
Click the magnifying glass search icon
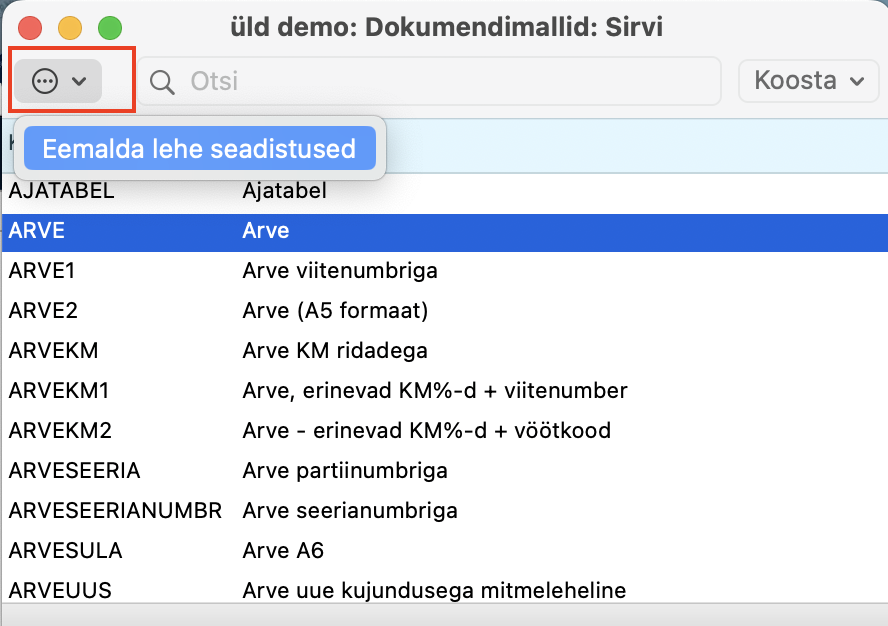pos(162,81)
